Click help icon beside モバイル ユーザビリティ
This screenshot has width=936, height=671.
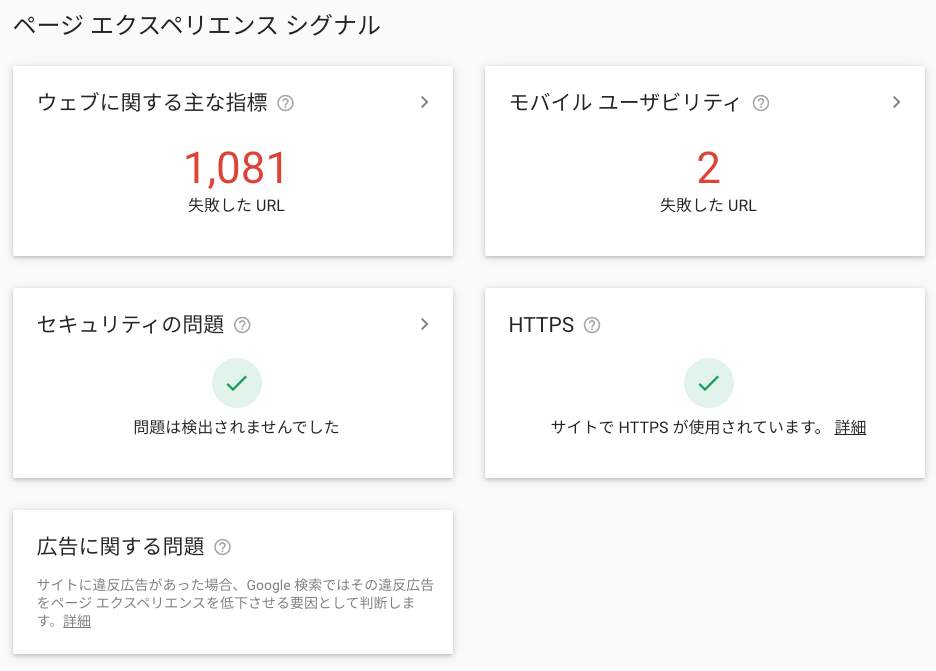coord(760,103)
